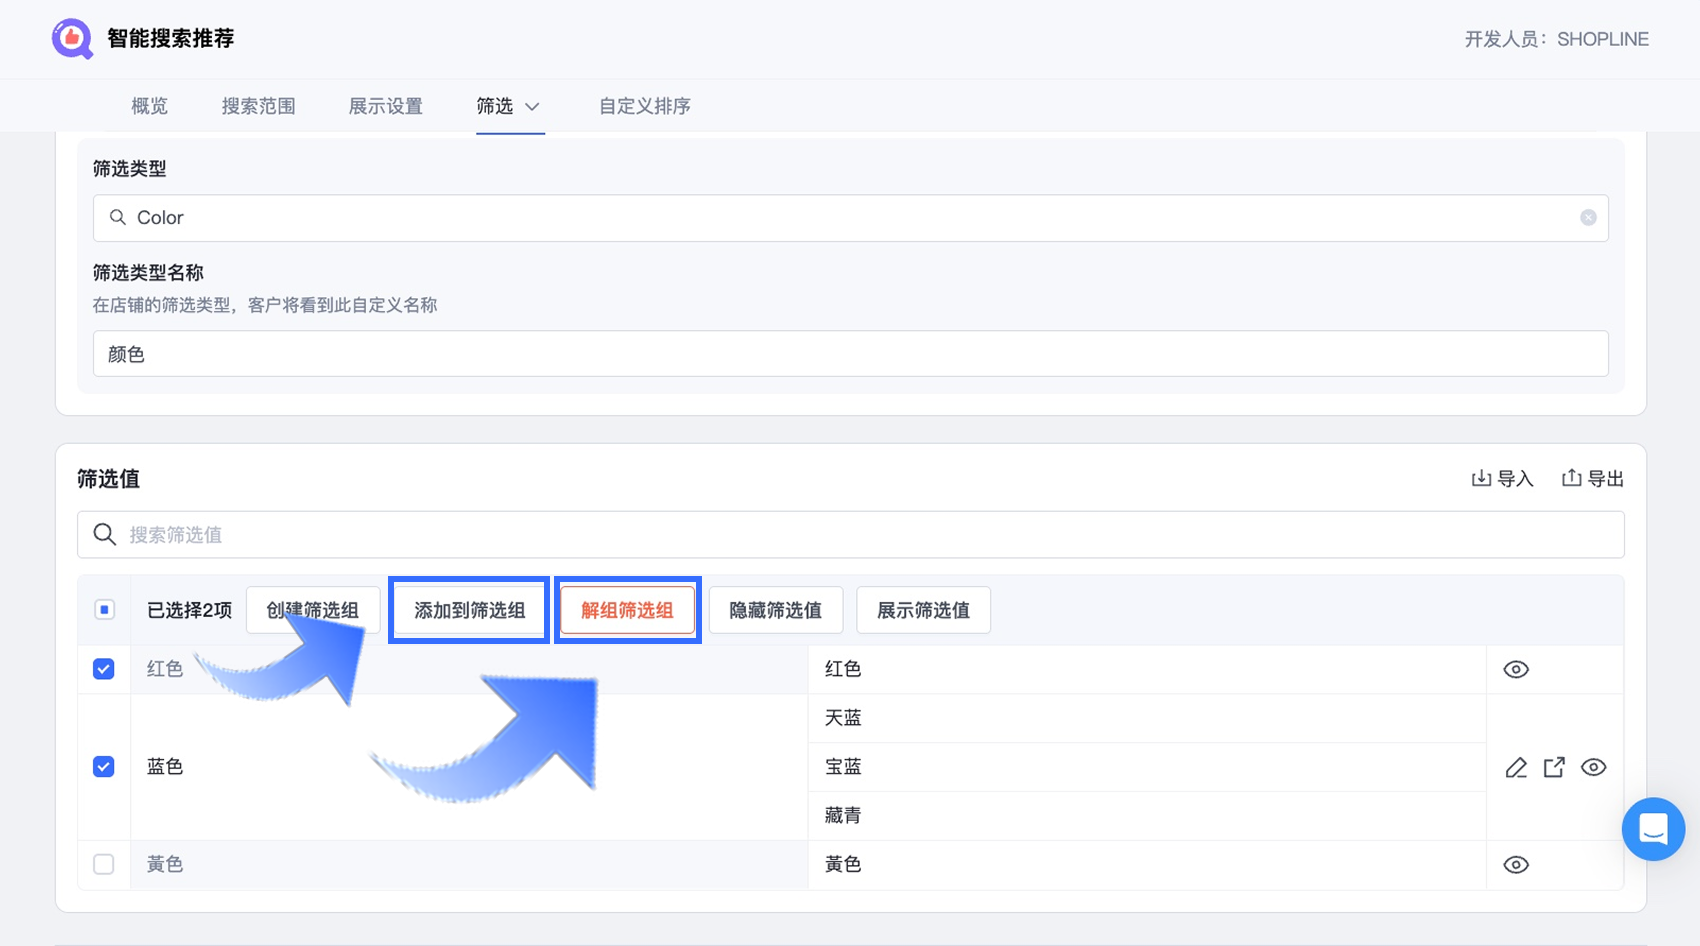The image size is (1700, 946).
Task: Uncheck the 红色 row checkbox
Action: coord(104,669)
